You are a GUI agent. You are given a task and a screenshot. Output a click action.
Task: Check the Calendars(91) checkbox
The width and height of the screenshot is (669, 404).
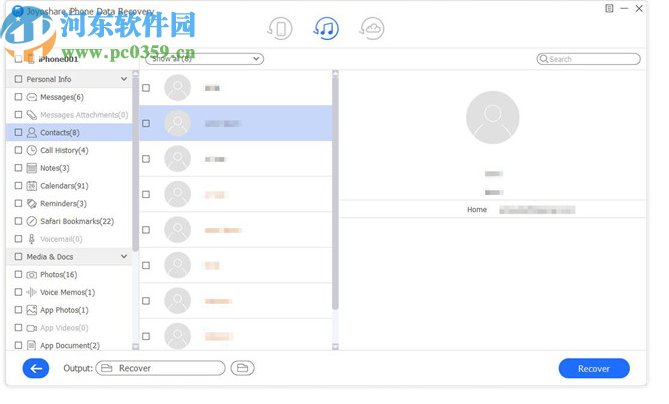[18, 186]
